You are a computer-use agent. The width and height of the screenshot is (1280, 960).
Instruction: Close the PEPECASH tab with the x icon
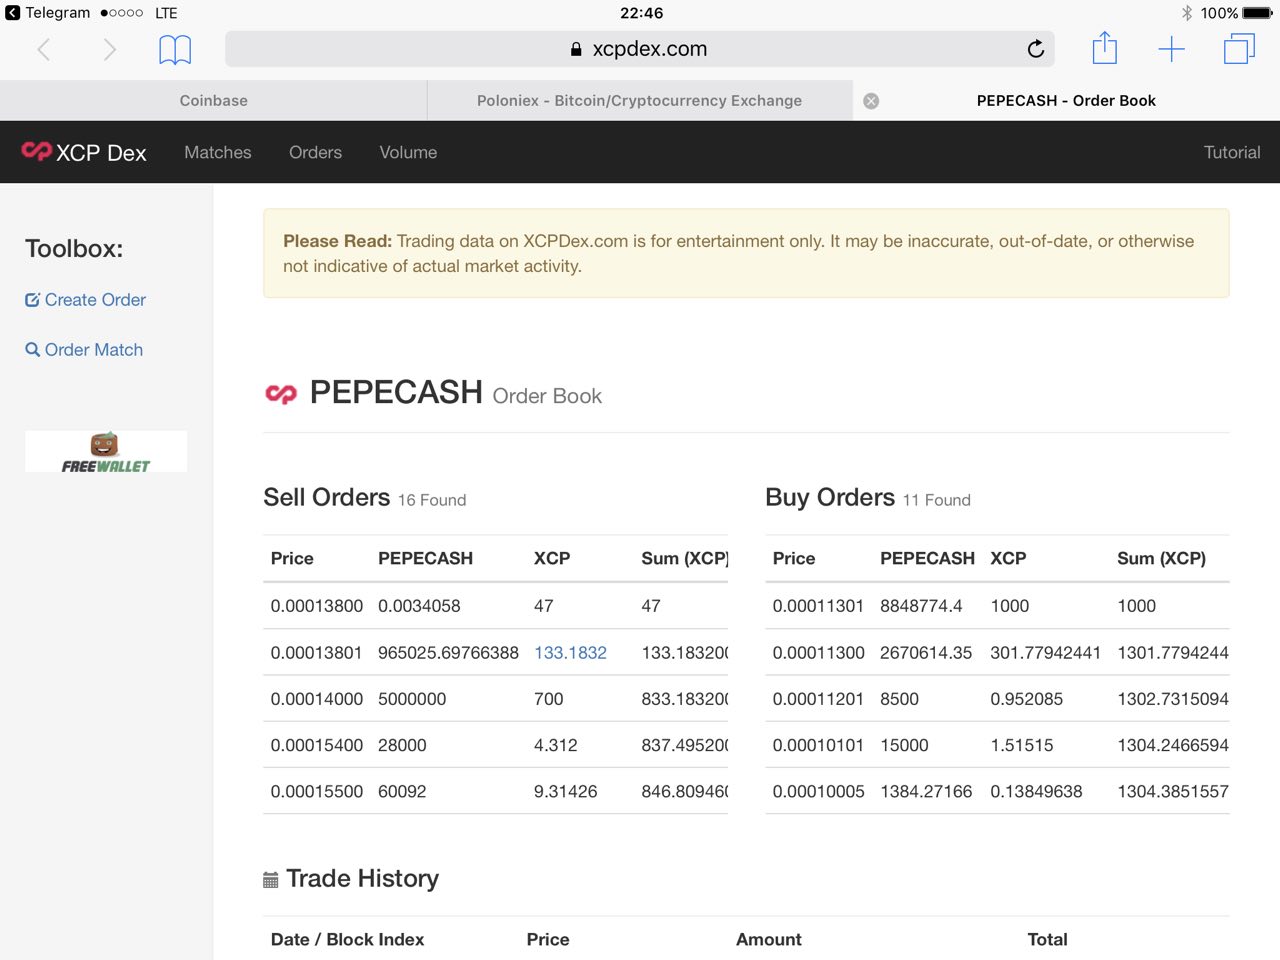(x=871, y=101)
